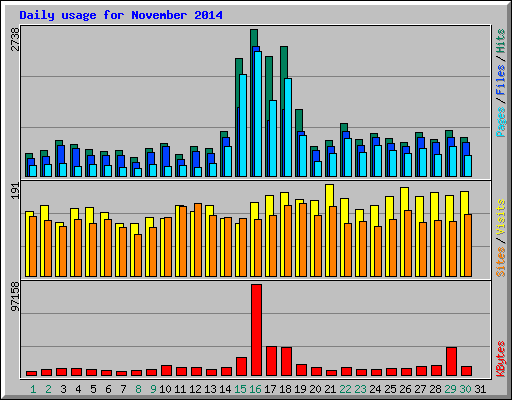Image resolution: width=512 pixels, height=400 pixels.
Task: Select day 9 on the date axis
Action: click(153, 389)
